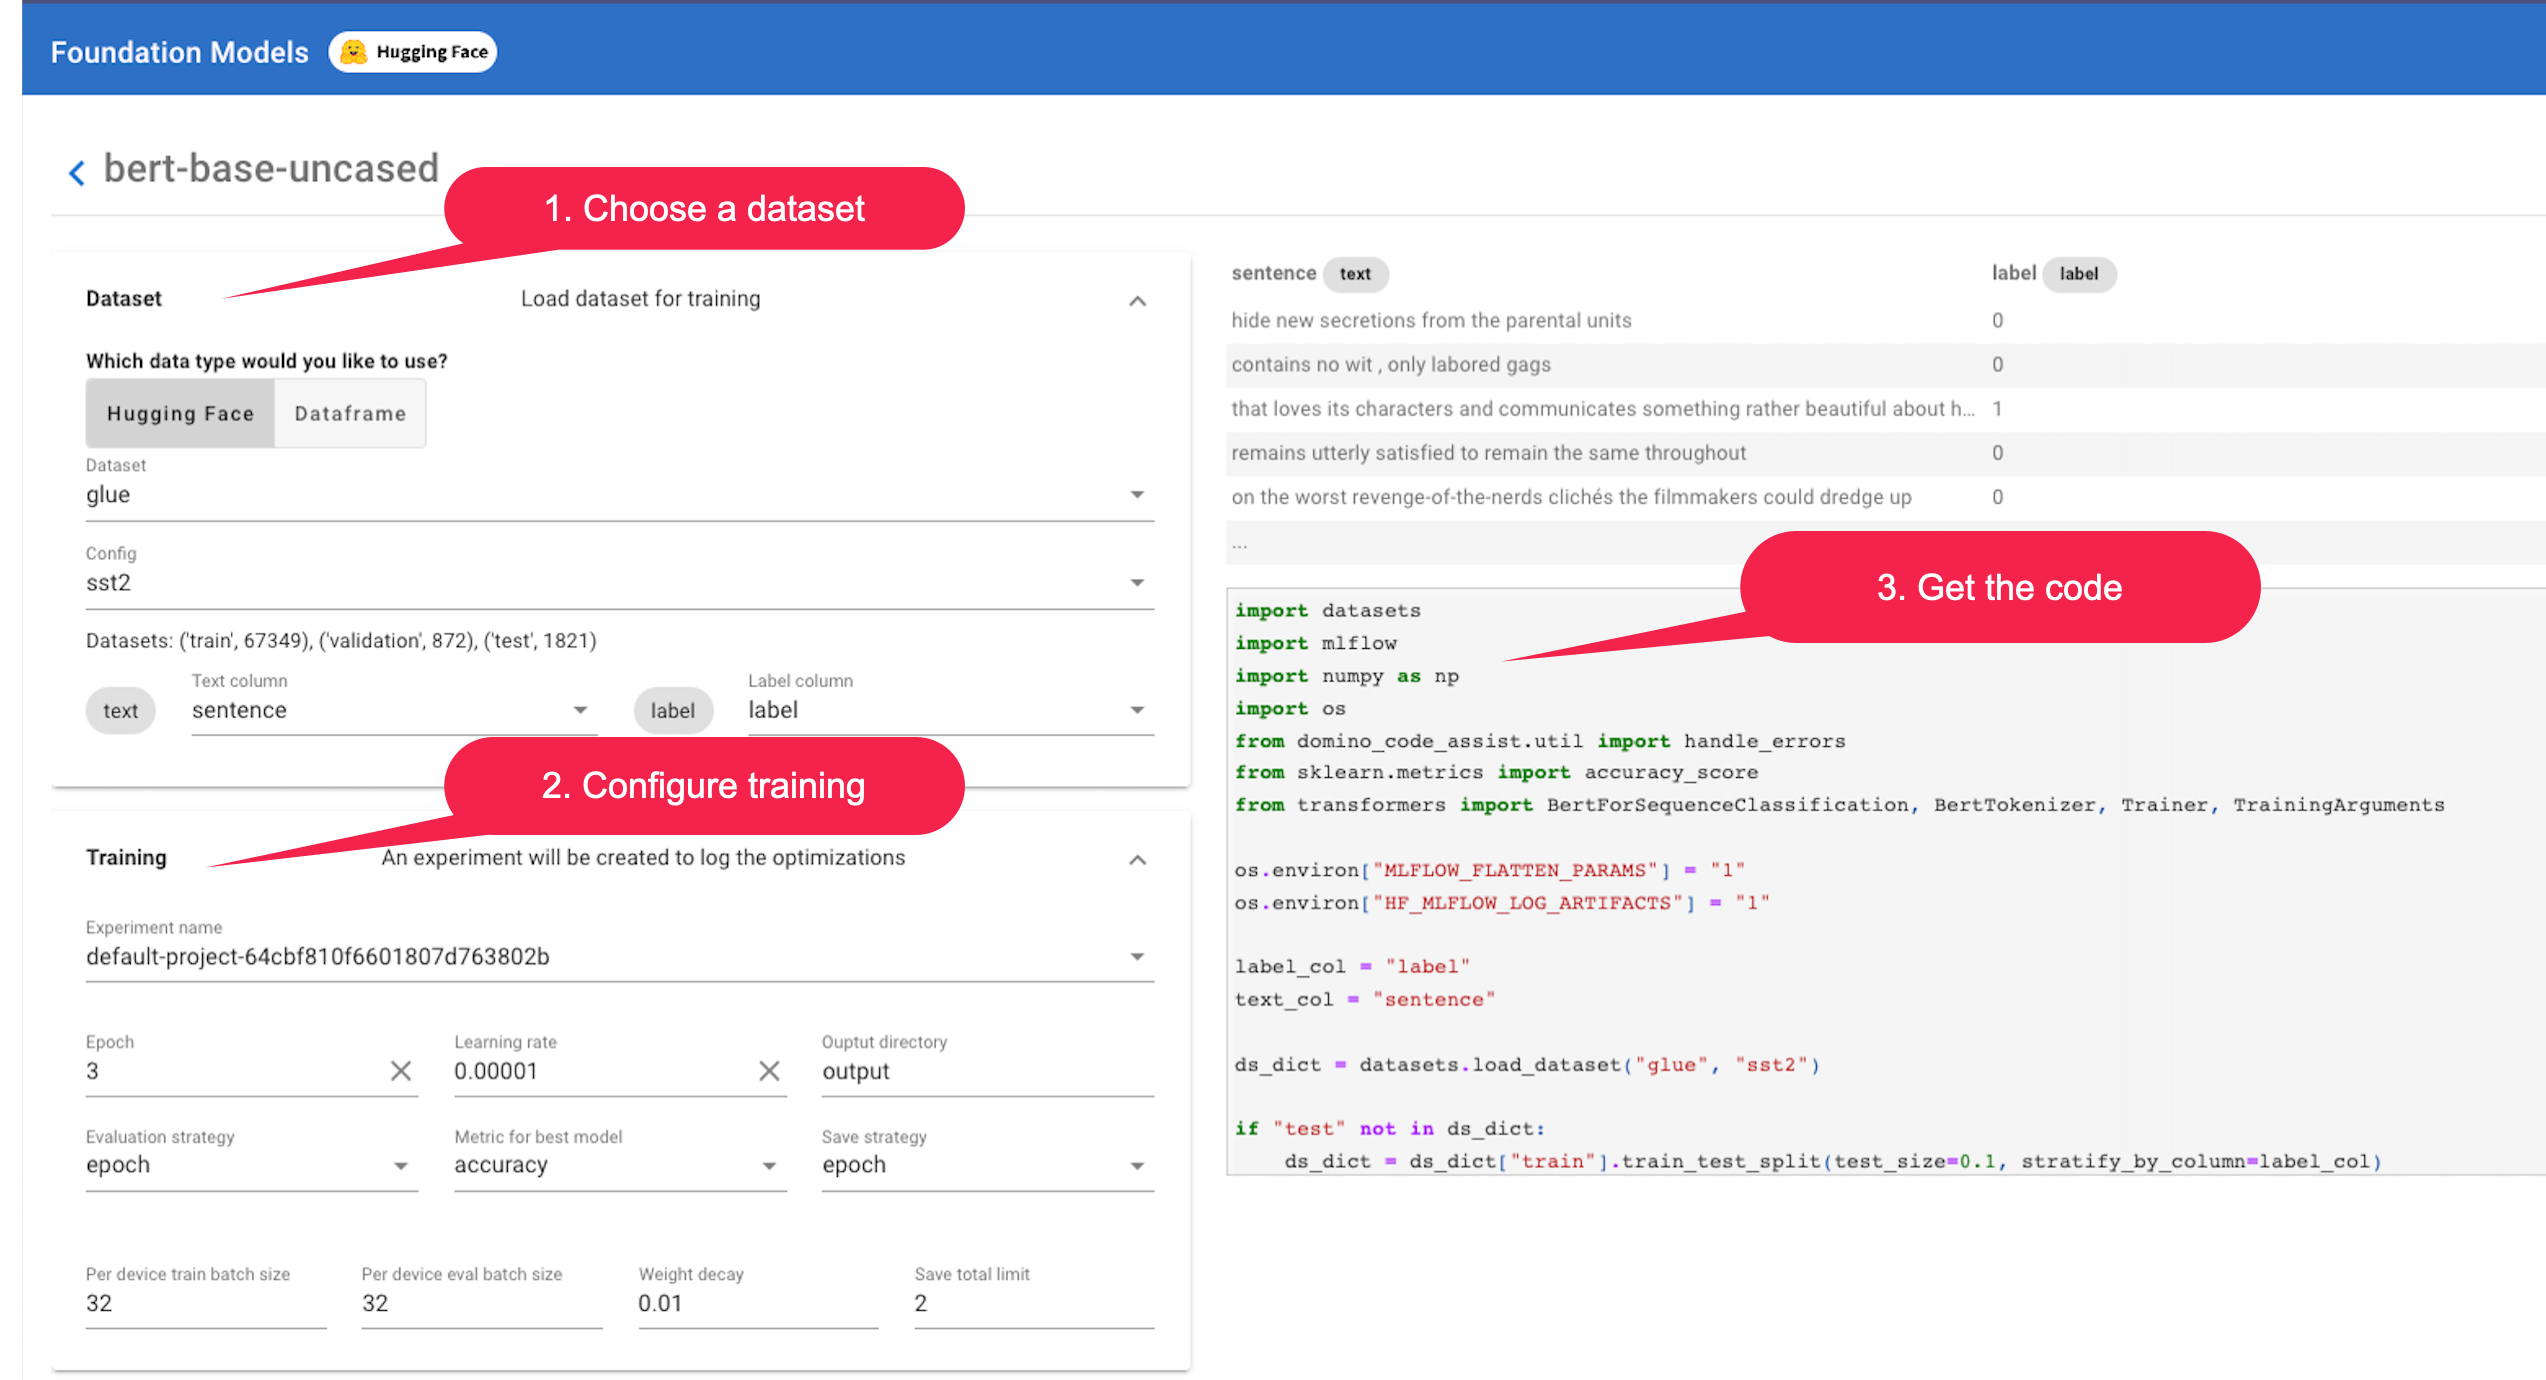Select row 'contains no wit , only labored gags'

1885,365
